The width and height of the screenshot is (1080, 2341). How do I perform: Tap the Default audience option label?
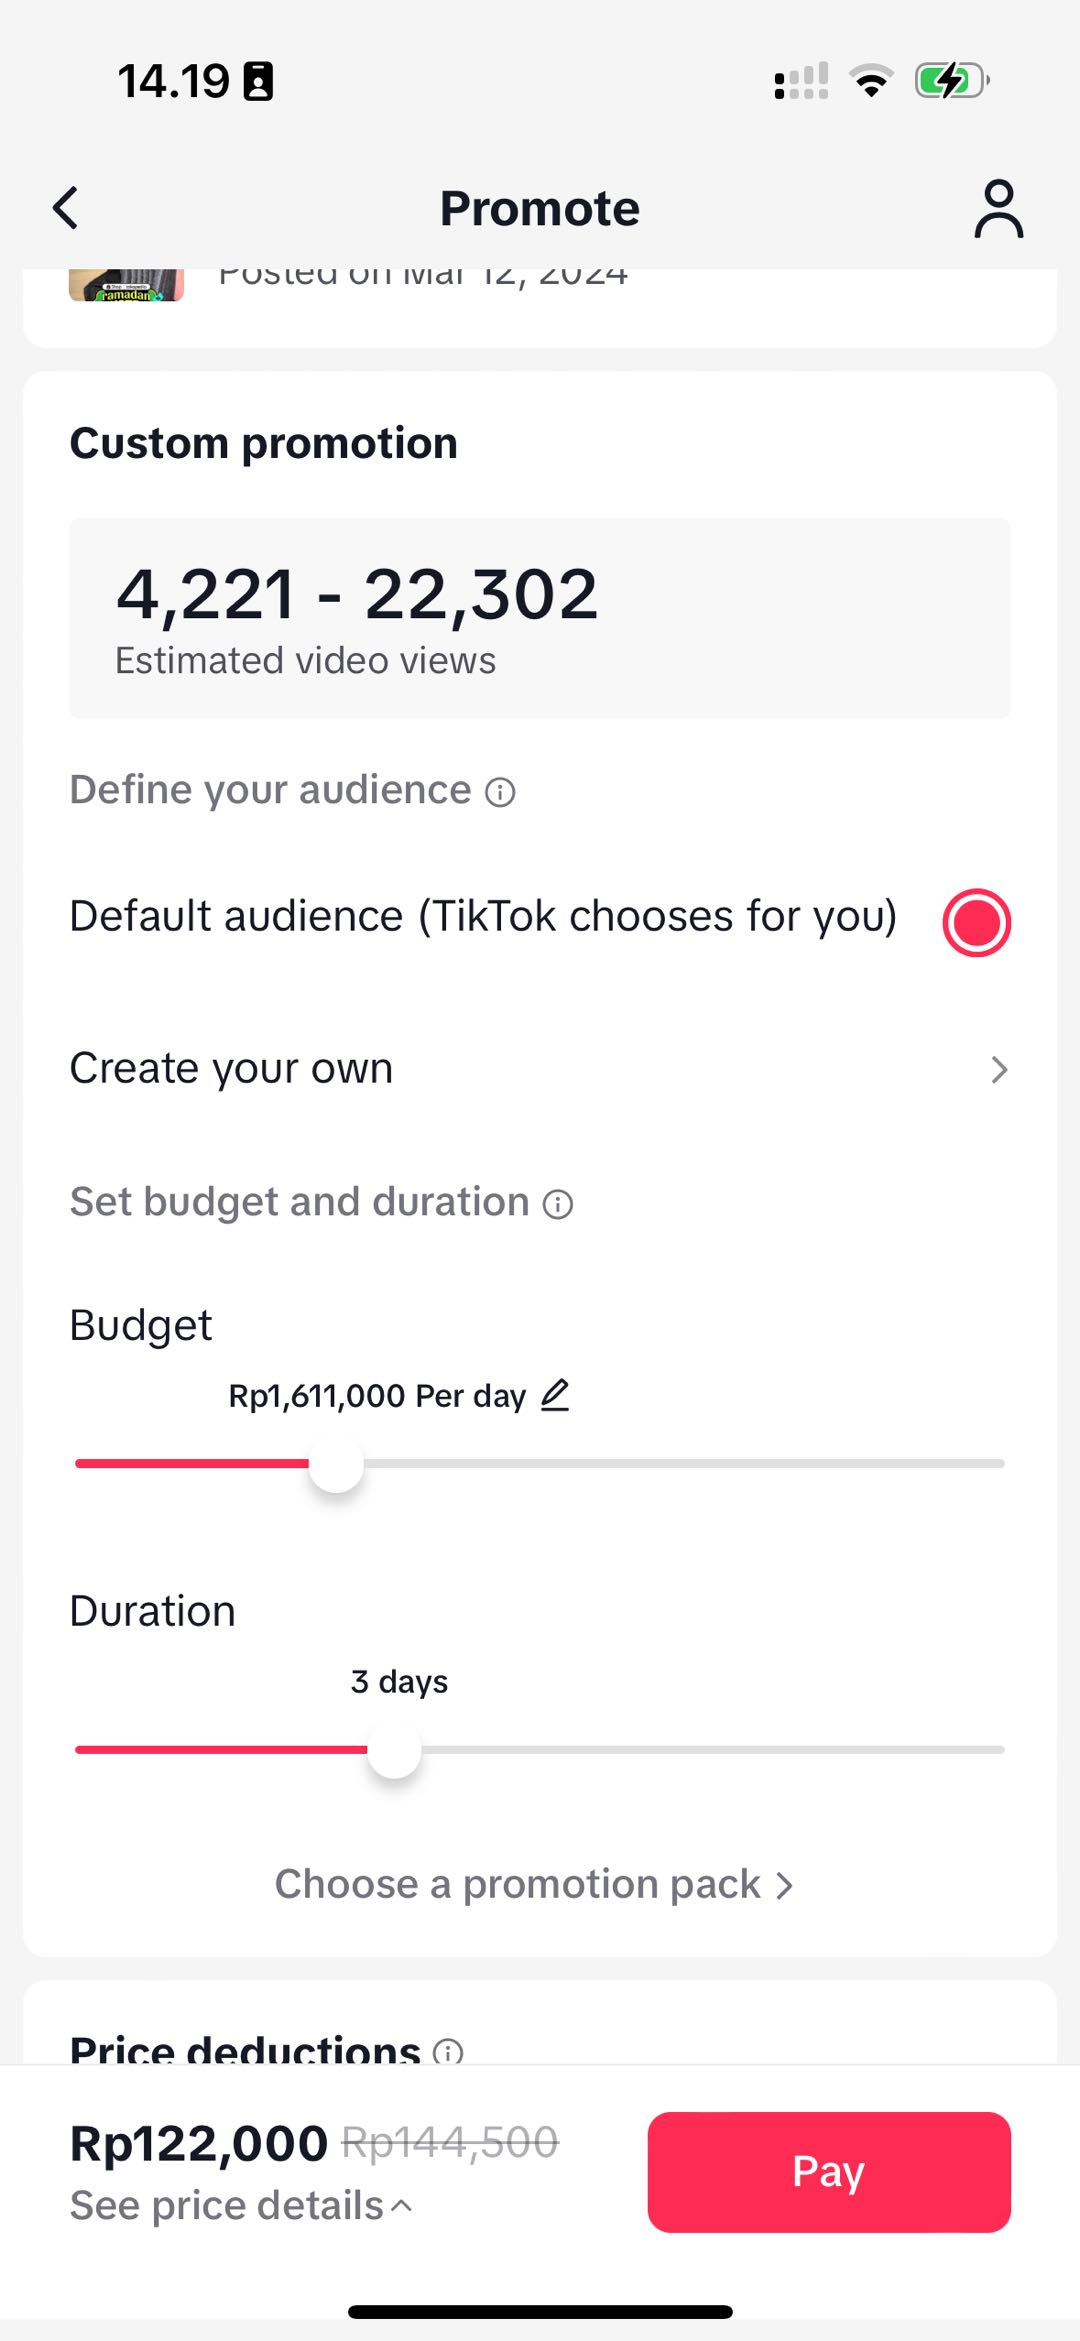coord(483,917)
